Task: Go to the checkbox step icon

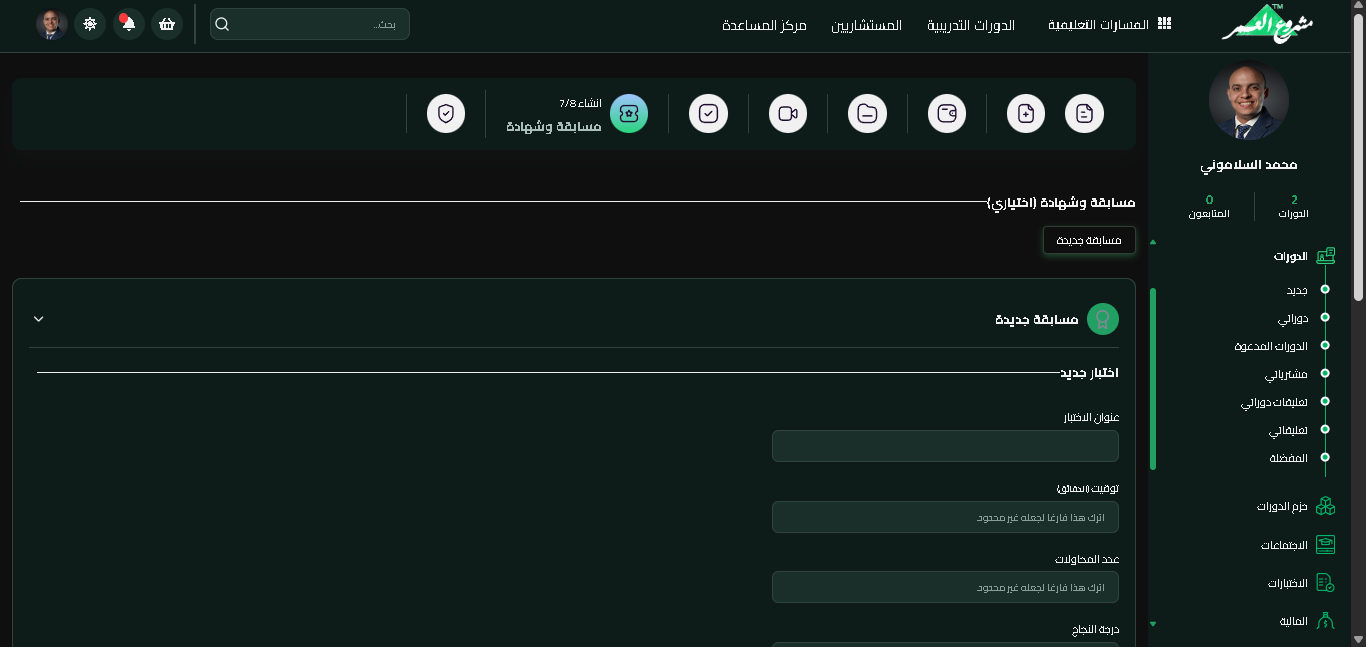Action: point(708,113)
